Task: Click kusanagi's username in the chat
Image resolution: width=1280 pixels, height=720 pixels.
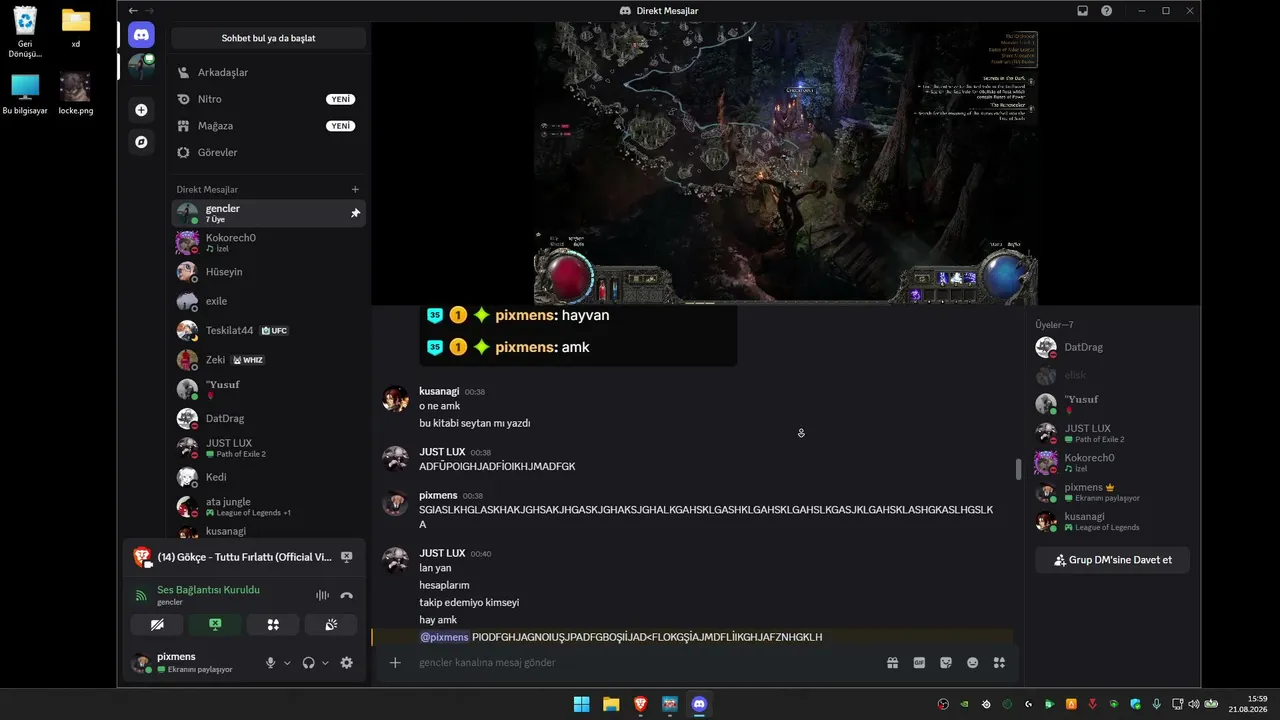Action: 439,391
